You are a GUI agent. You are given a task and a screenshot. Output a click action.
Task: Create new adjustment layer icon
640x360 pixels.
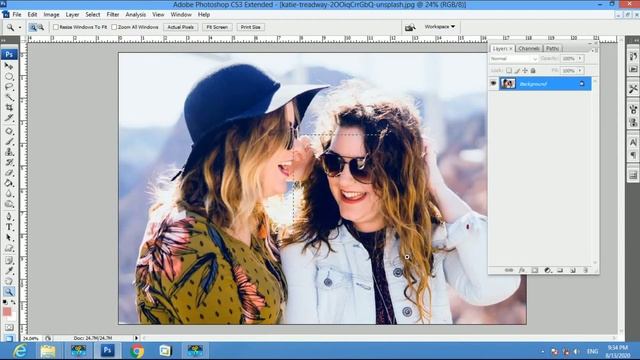pyautogui.click(x=548, y=270)
